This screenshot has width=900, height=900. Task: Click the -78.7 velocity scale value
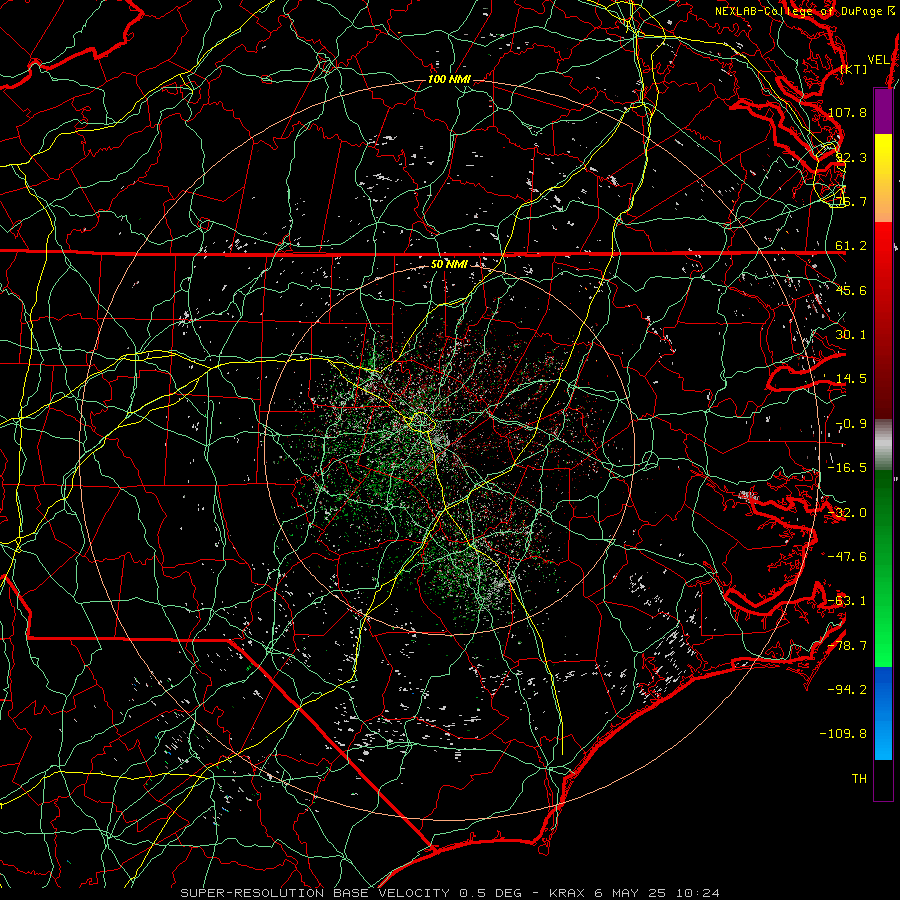(x=847, y=646)
